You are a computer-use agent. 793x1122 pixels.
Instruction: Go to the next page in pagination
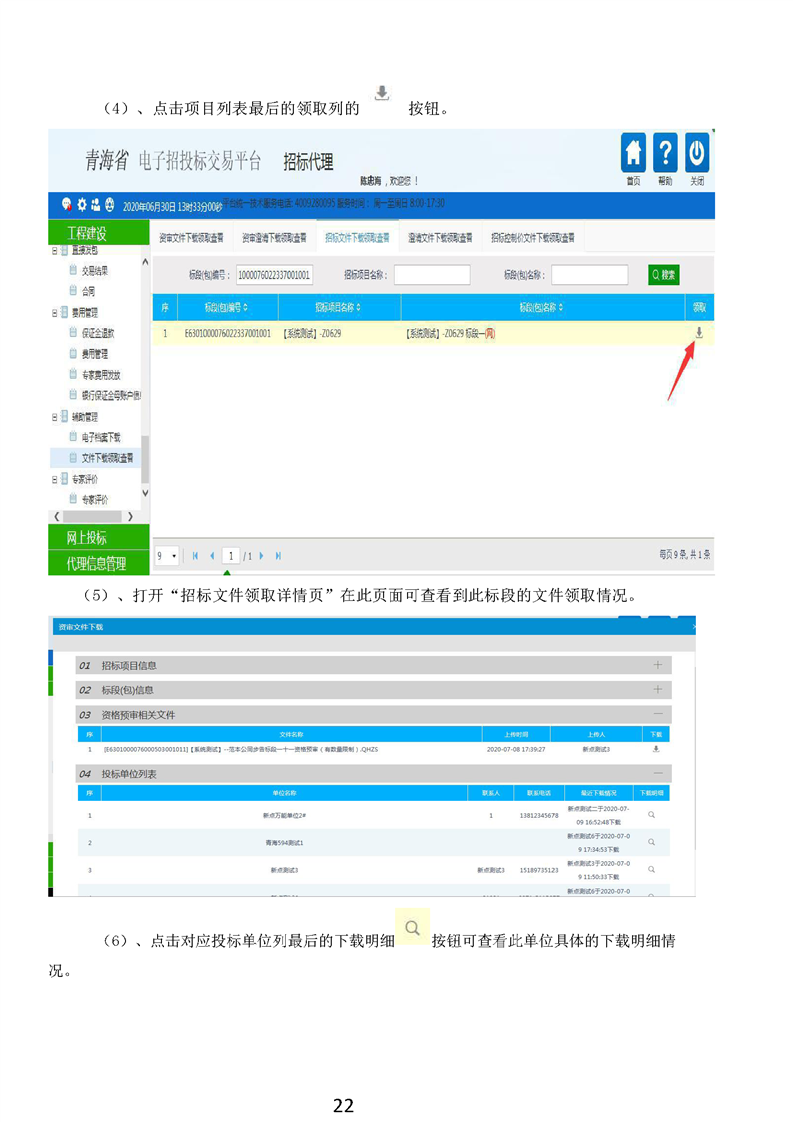[262, 555]
